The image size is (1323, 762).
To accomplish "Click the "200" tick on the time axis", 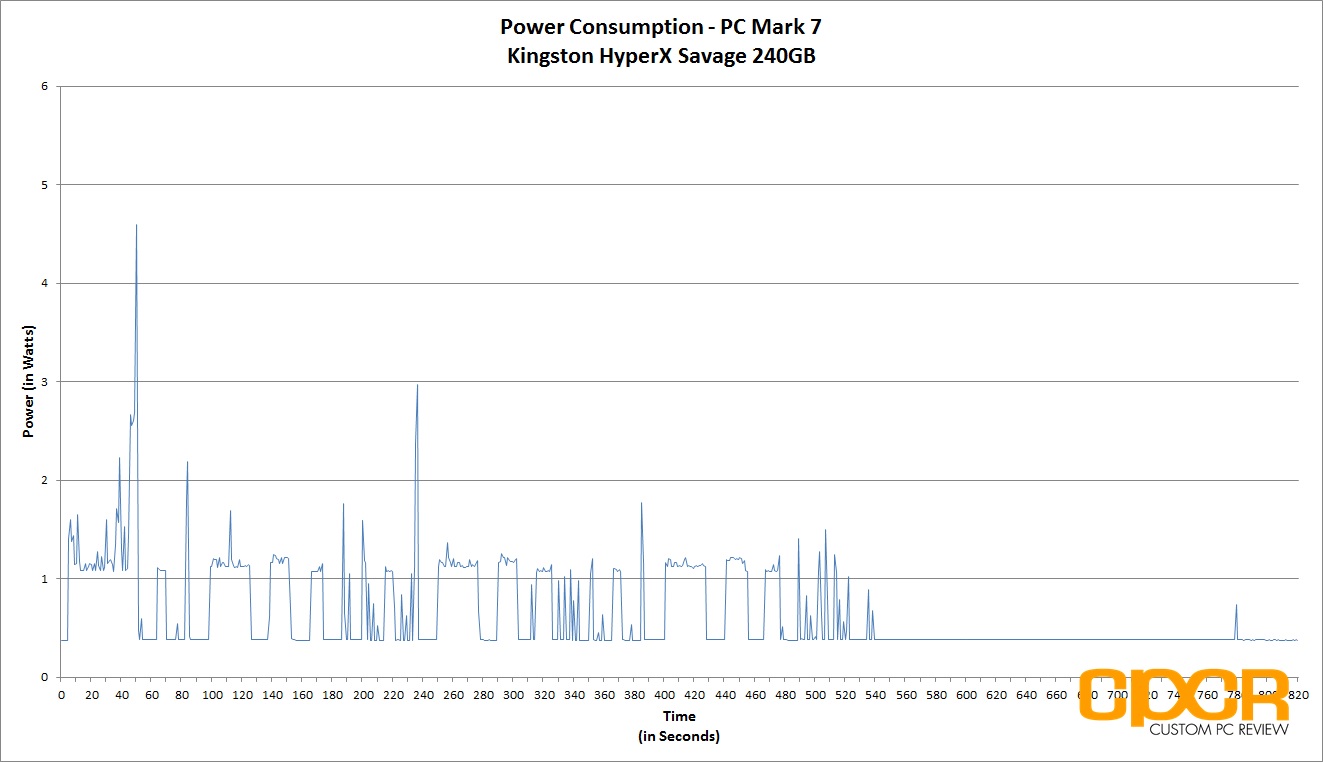I will 363,694.
